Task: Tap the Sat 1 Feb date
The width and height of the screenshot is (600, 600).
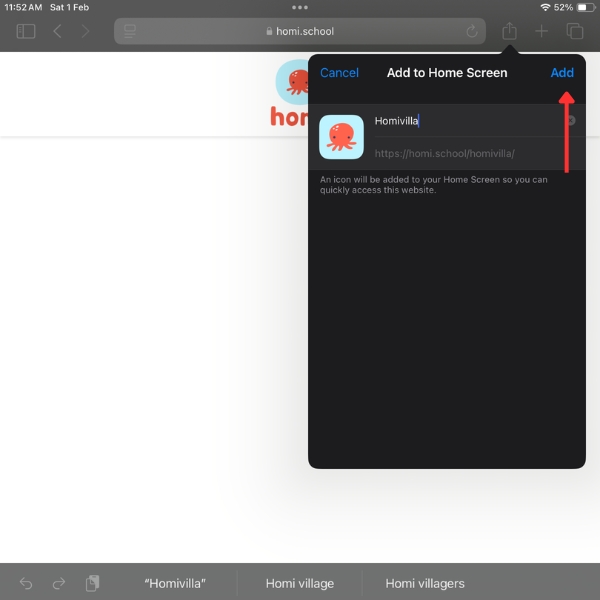Action: (x=69, y=7)
